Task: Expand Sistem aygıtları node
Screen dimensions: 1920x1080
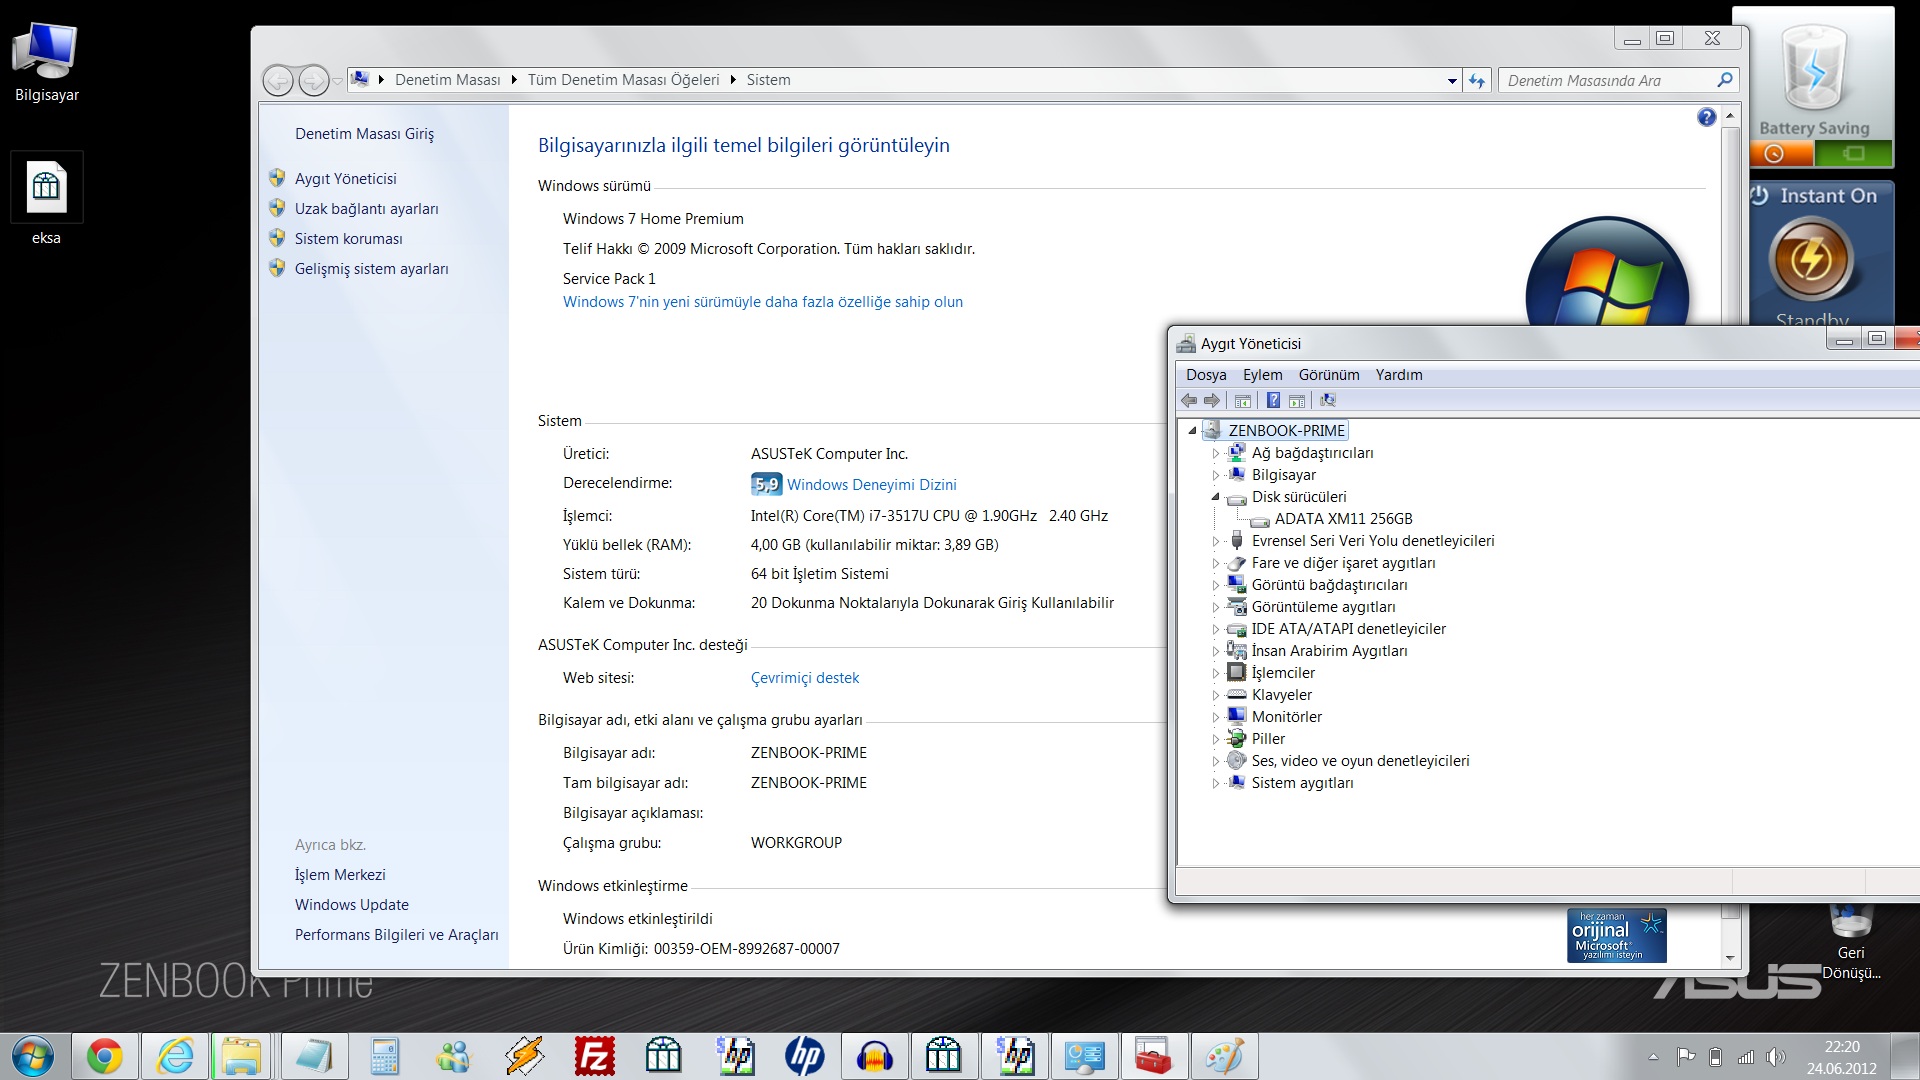Action: [x=1216, y=783]
